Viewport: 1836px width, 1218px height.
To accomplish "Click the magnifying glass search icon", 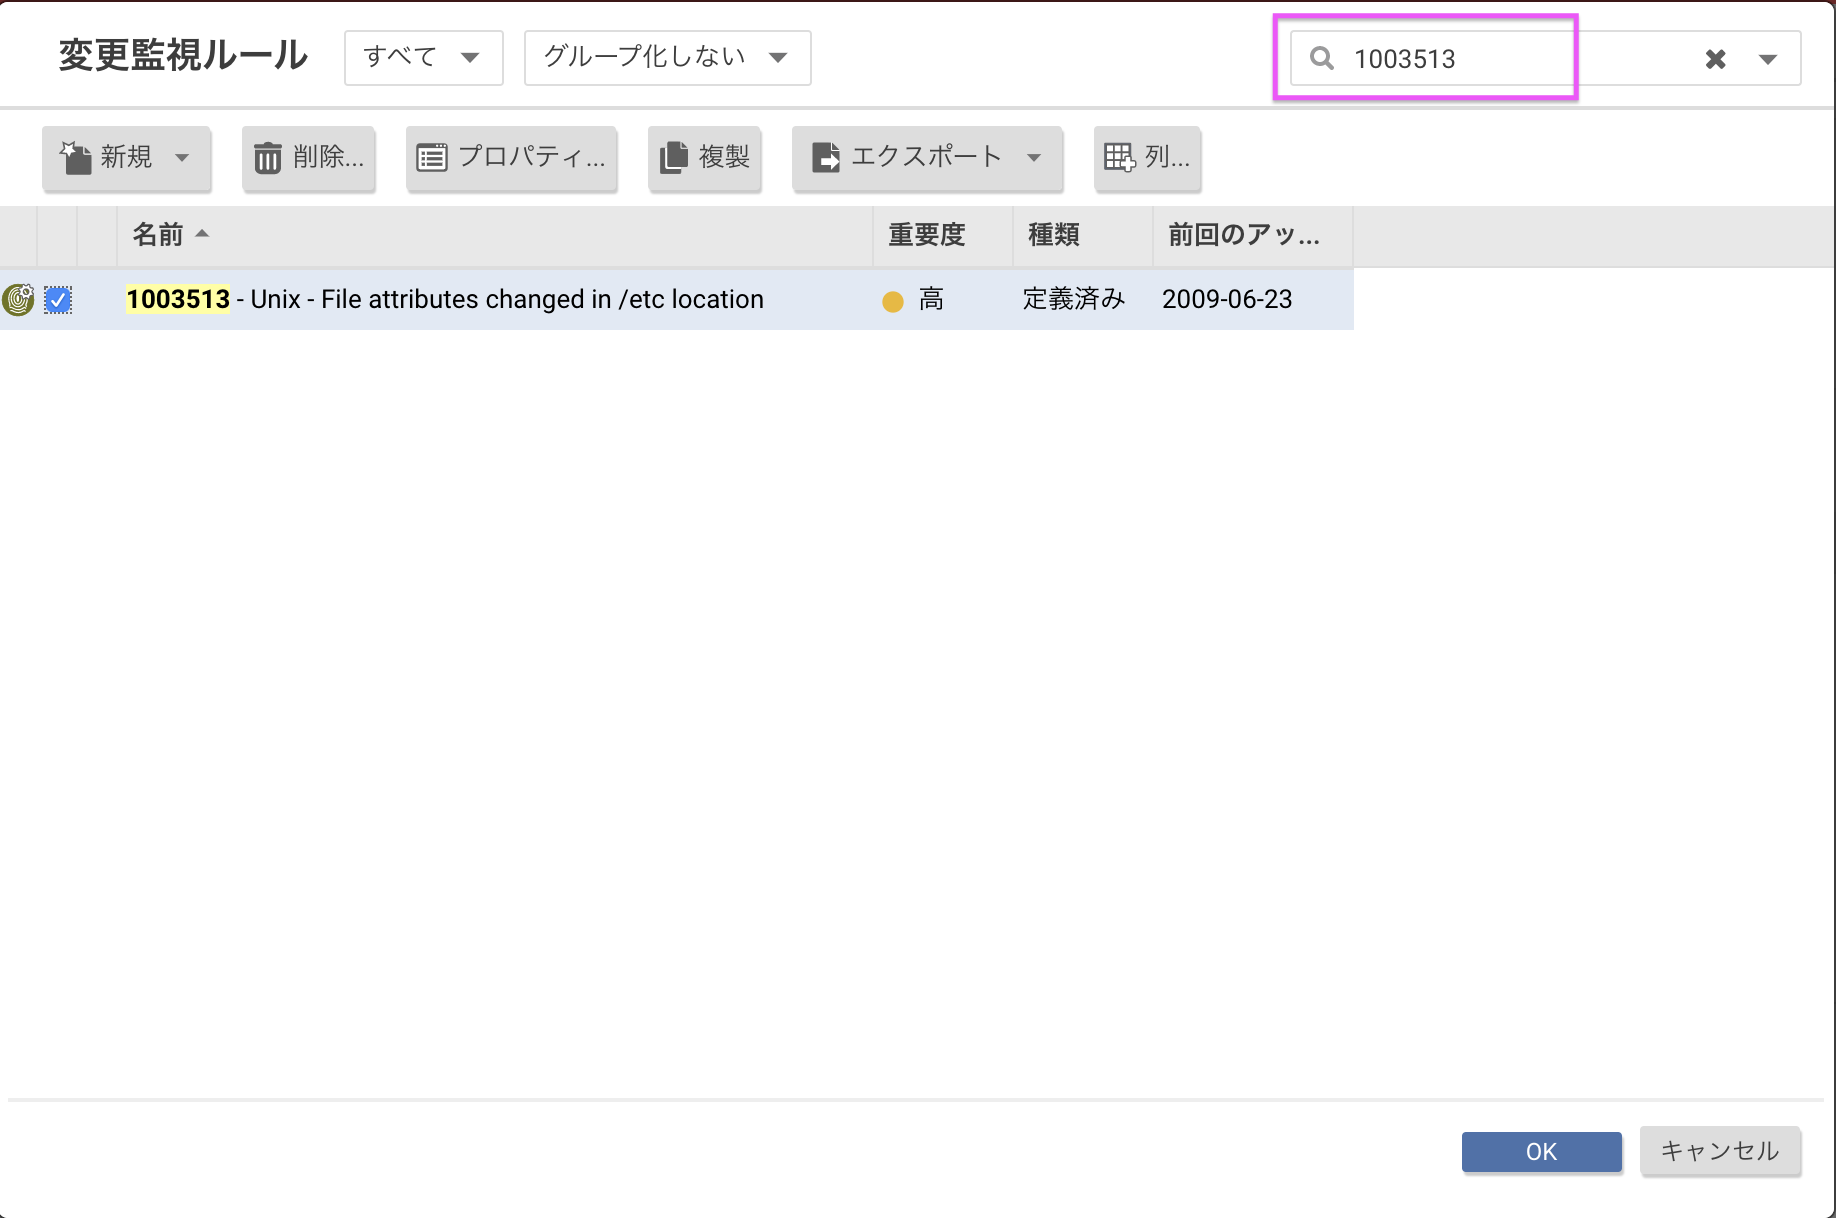I will (x=1321, y=58).
